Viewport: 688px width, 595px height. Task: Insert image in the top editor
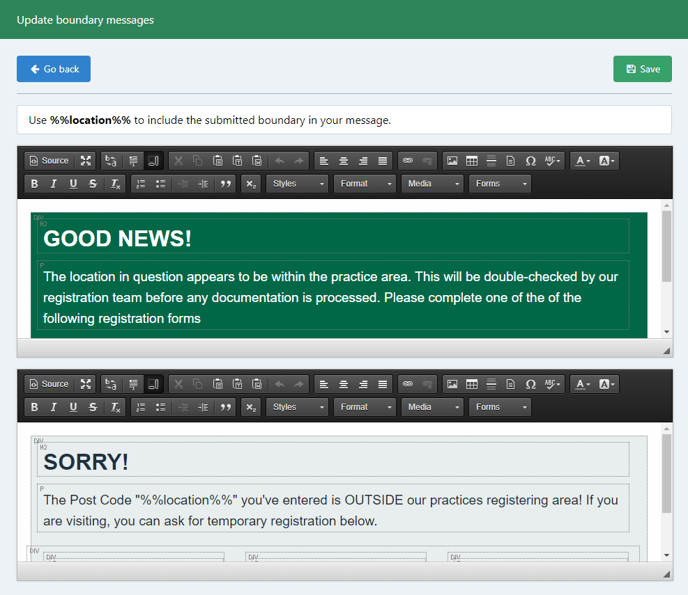coord(452,160)
